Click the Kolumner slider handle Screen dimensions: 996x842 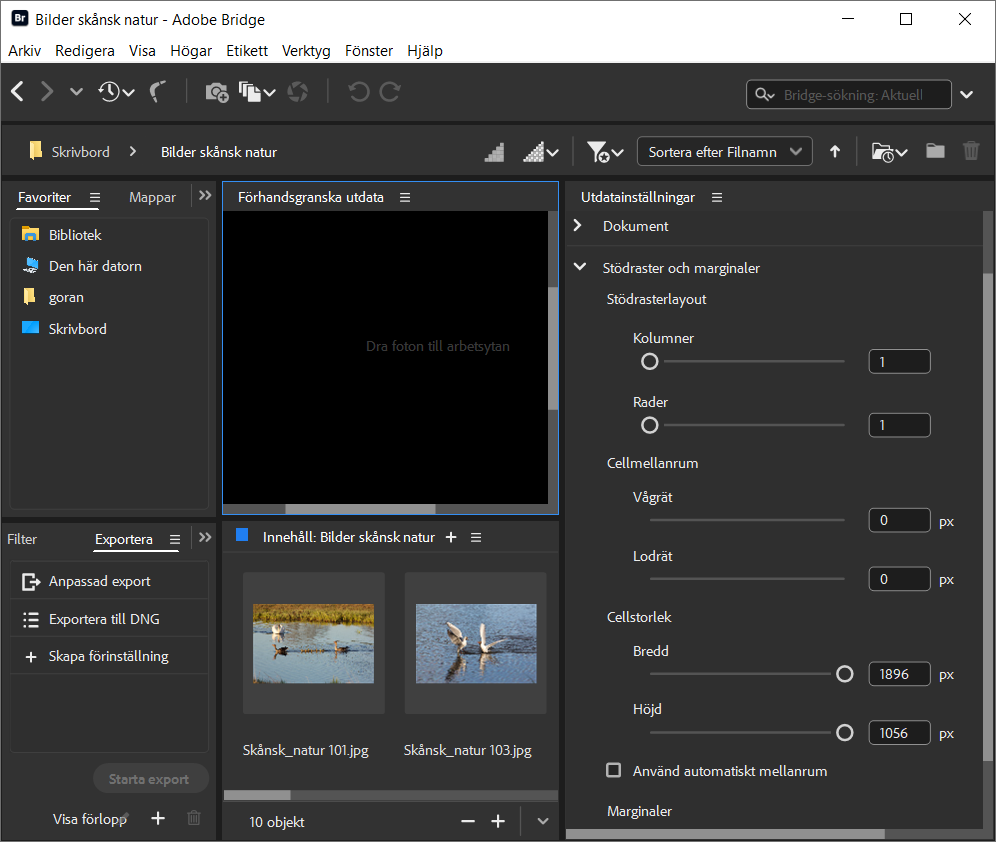pos(650,361)
